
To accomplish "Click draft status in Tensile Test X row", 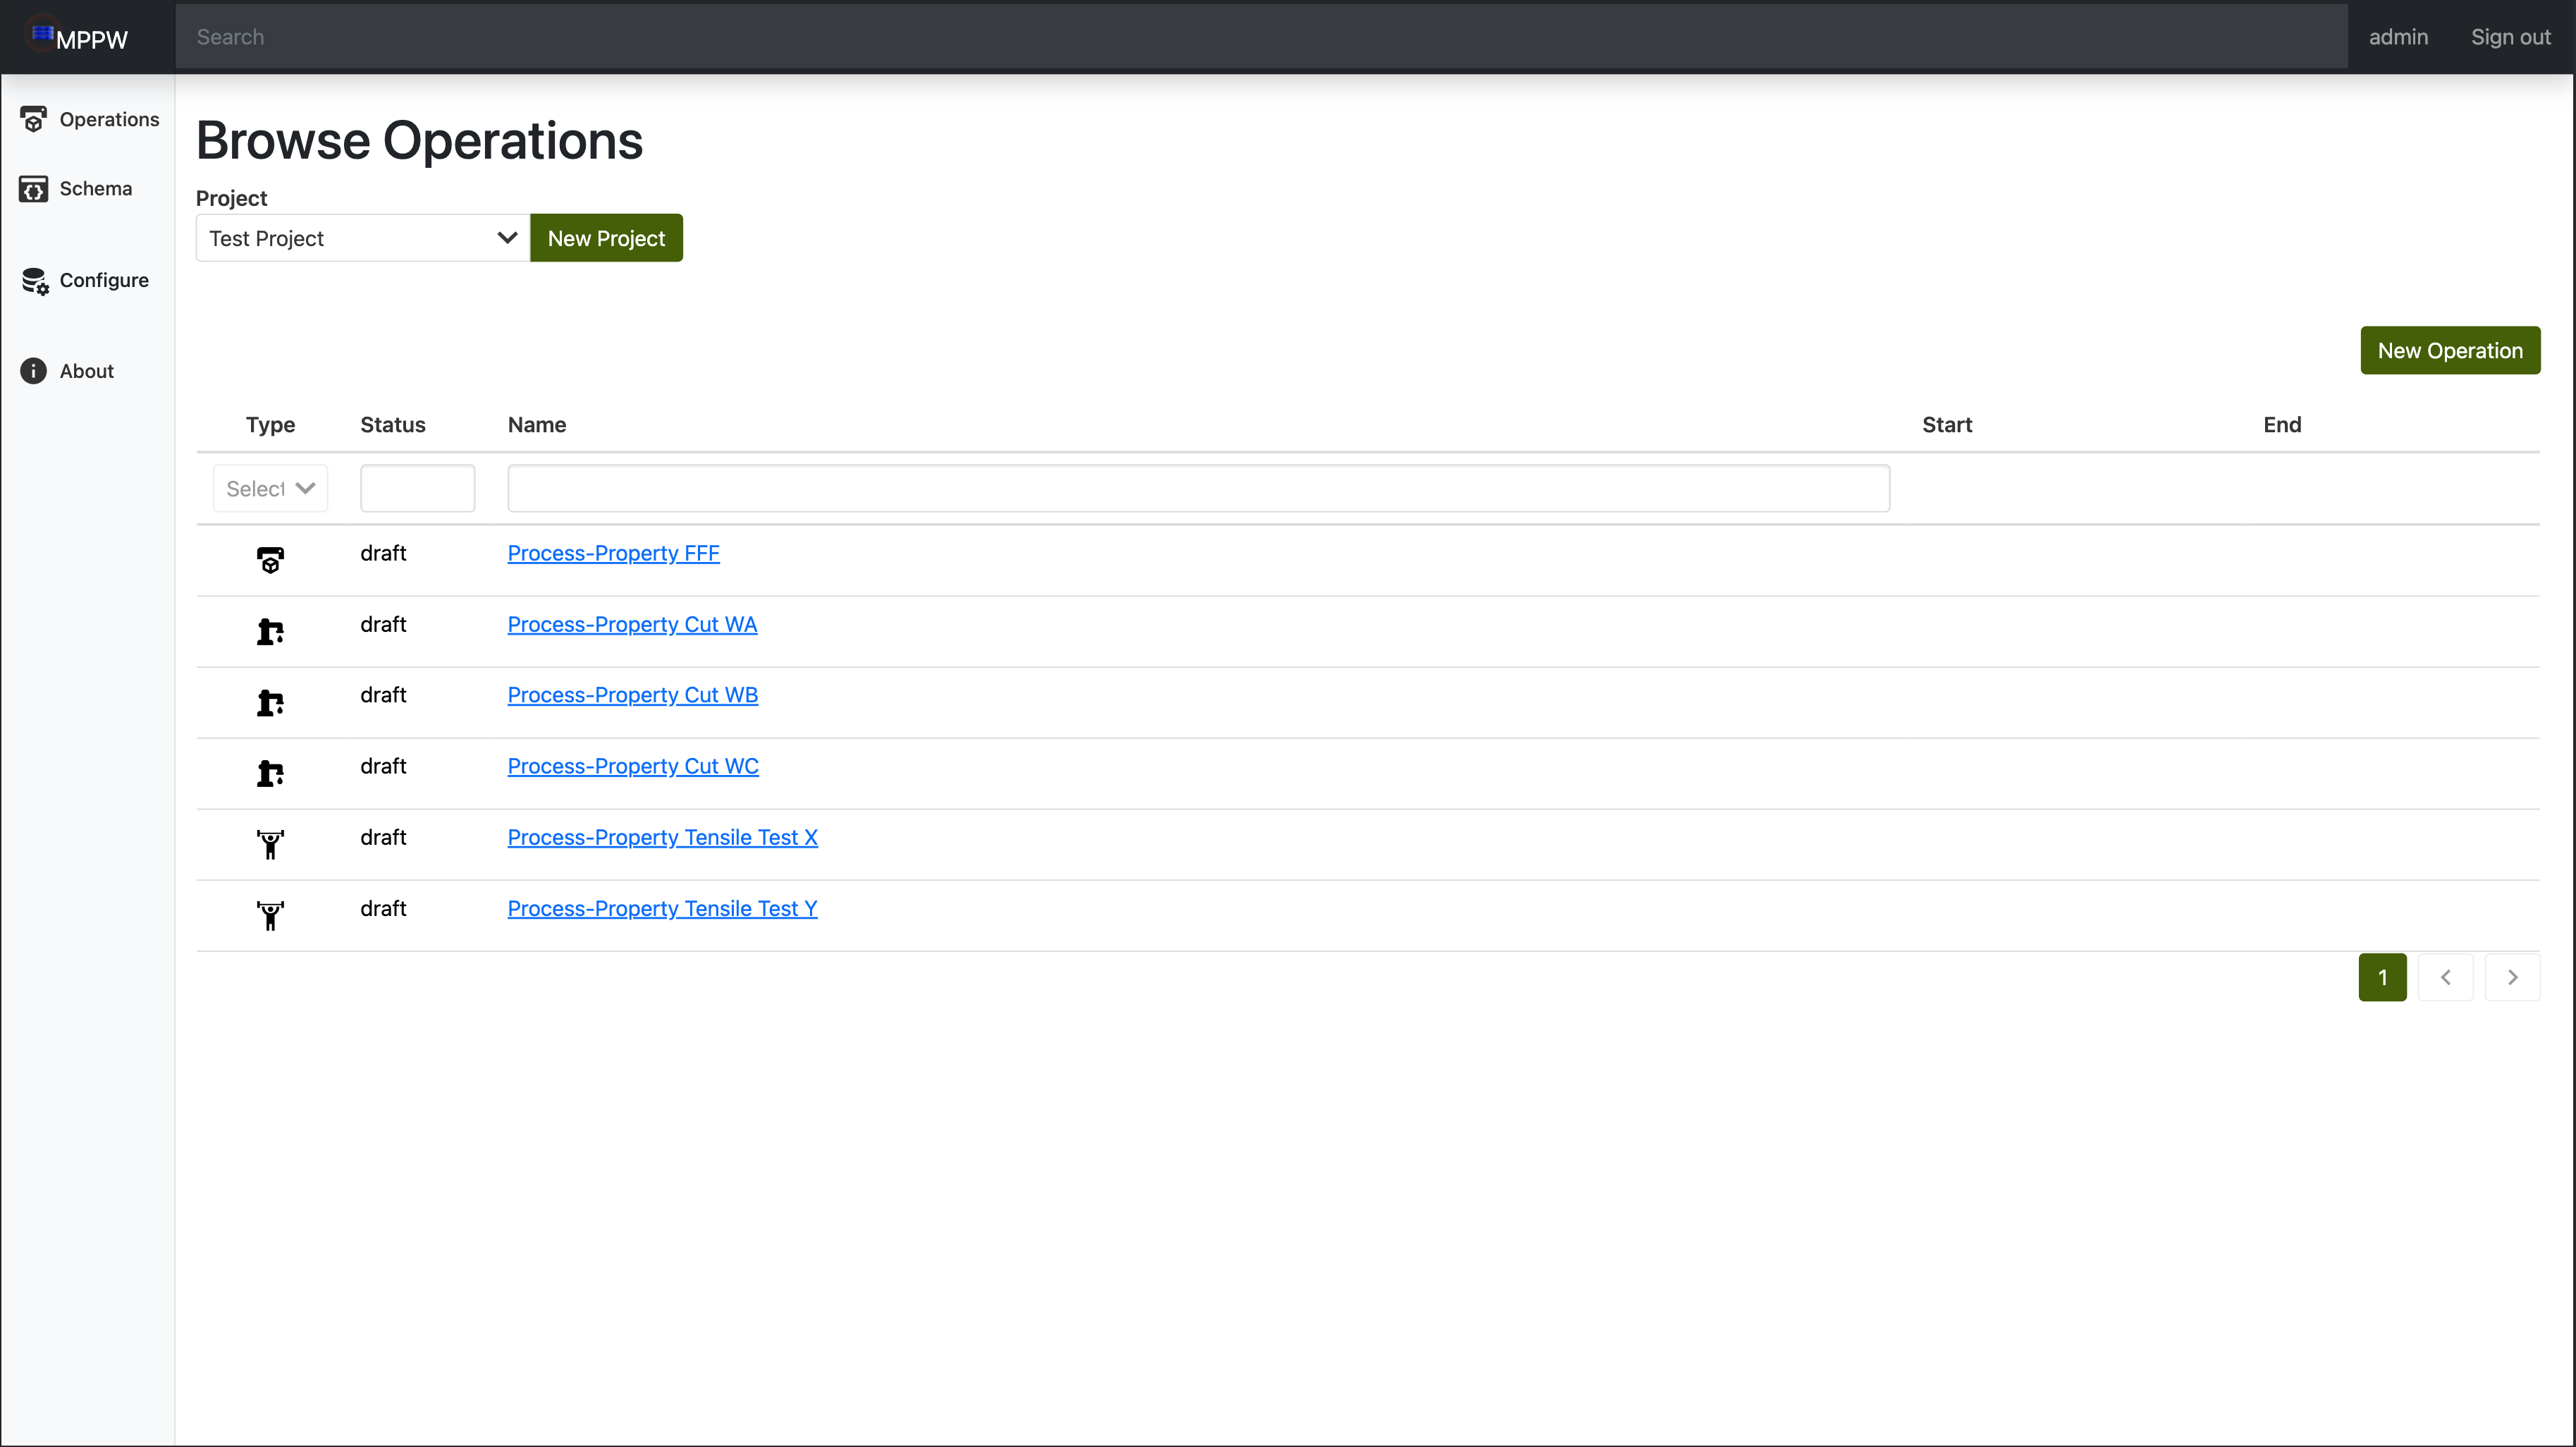I will pyautogui.click(x=383, y=837).
